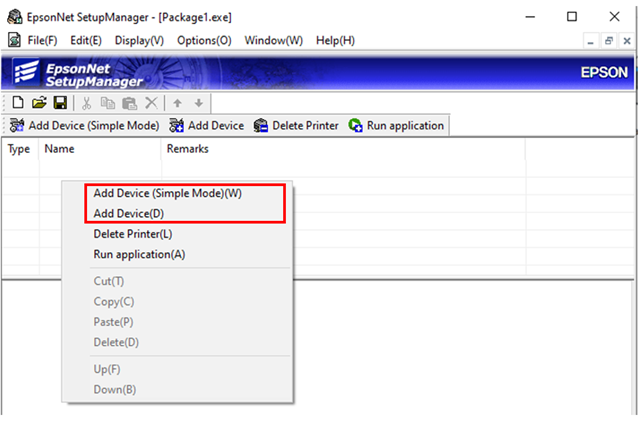This screenshot has height=421, width=640.
Task: Click the New file toolbar icon
Action: click(x=18, y=102)
